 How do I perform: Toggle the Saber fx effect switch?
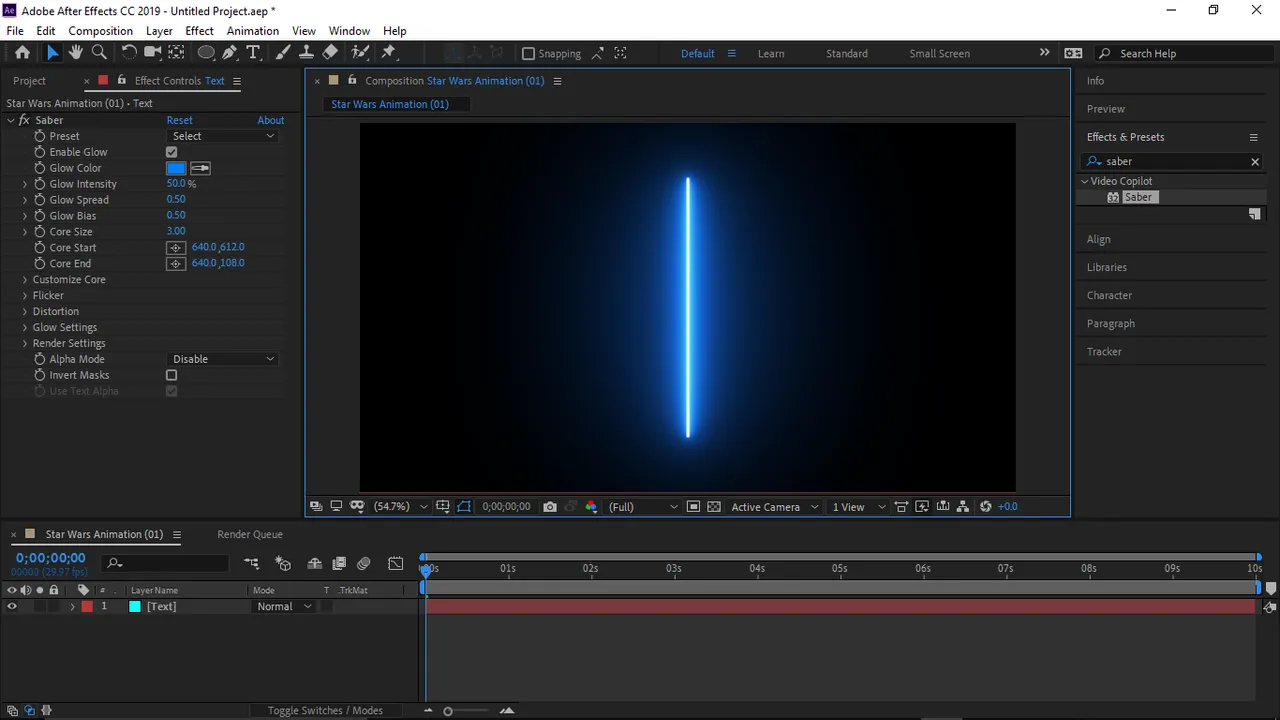(24, 120)
